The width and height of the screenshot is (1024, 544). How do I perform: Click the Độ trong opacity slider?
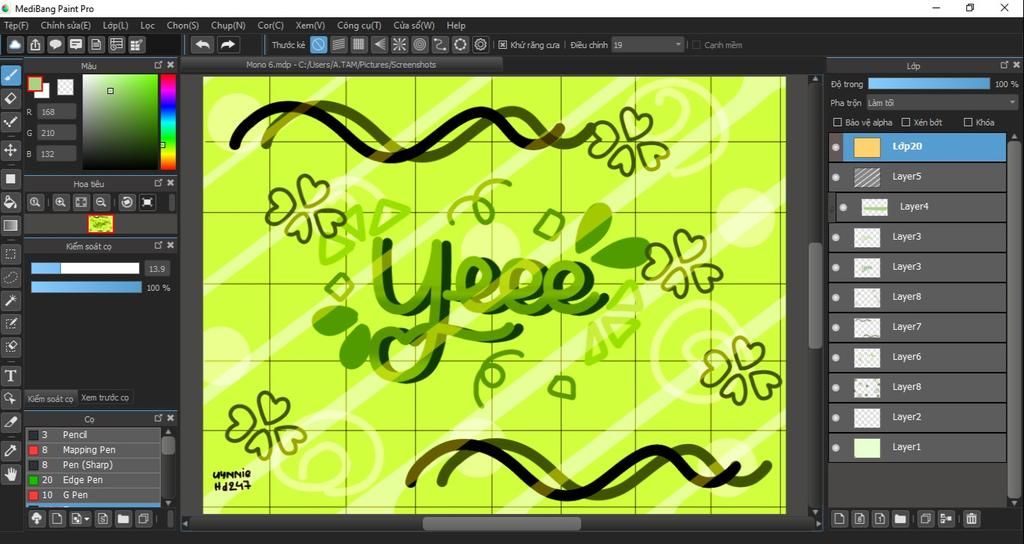coord(929,84)
